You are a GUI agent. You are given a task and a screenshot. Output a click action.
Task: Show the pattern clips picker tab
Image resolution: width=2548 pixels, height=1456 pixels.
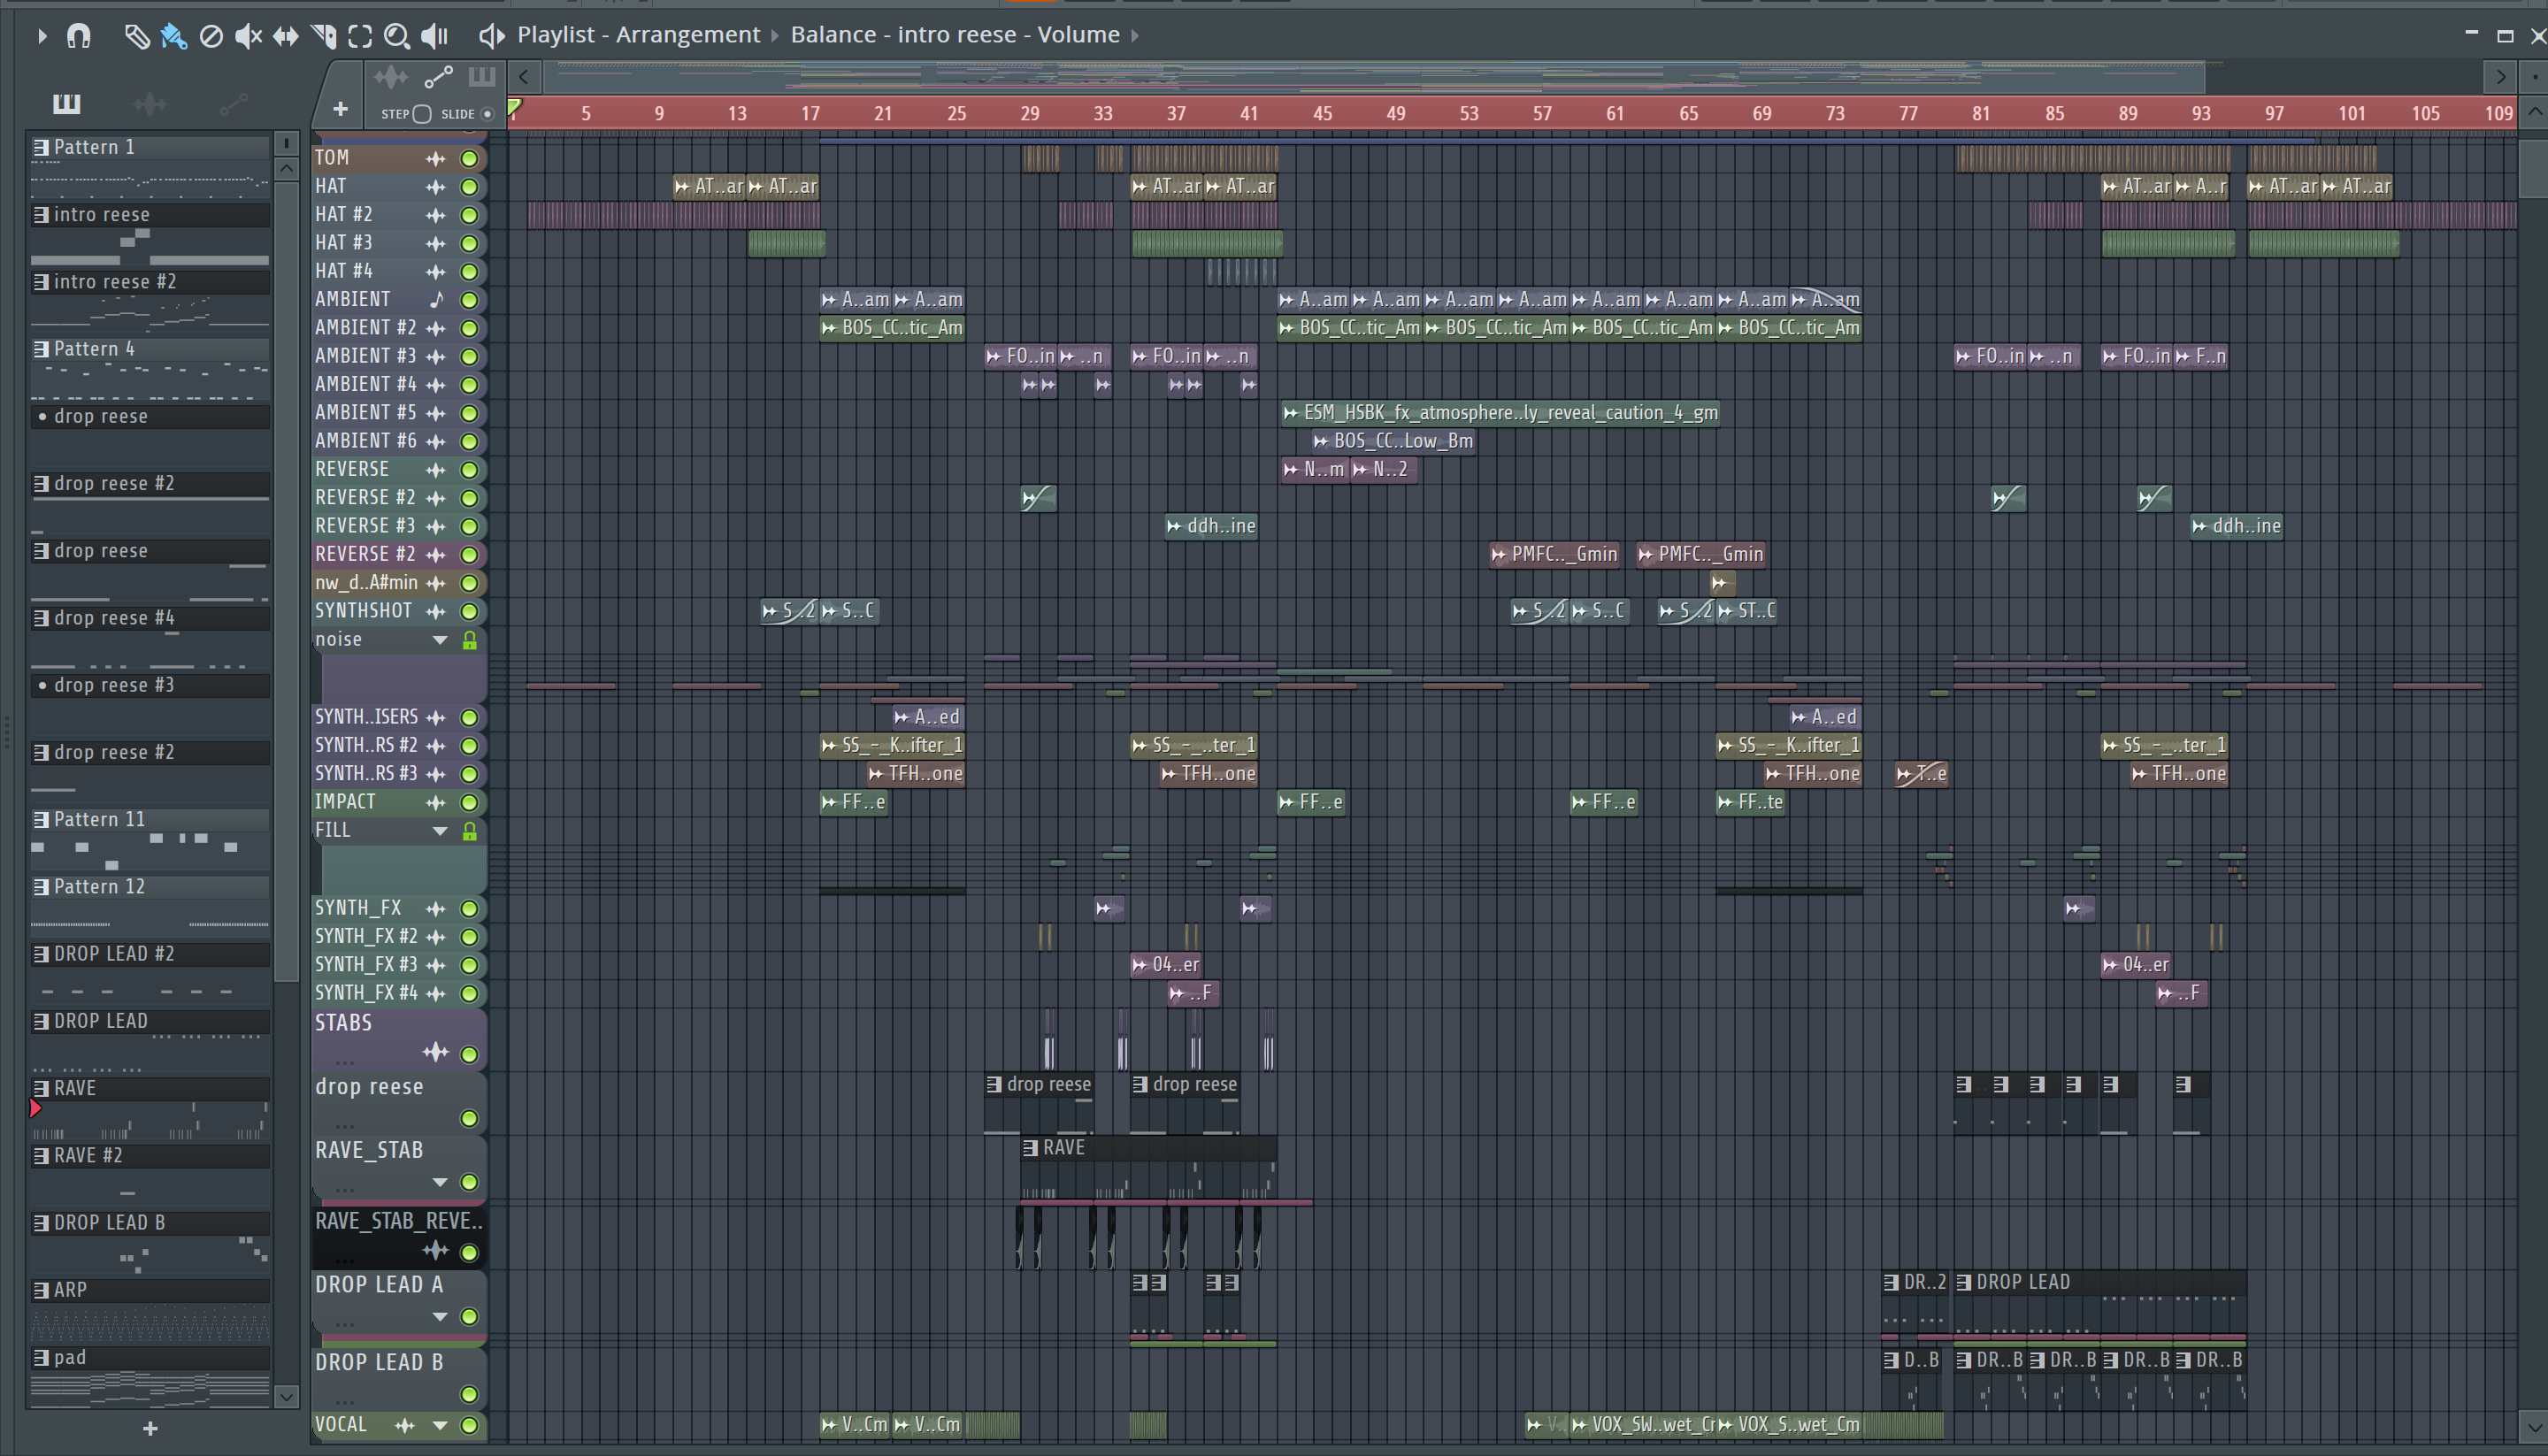(x=66, y=103)
